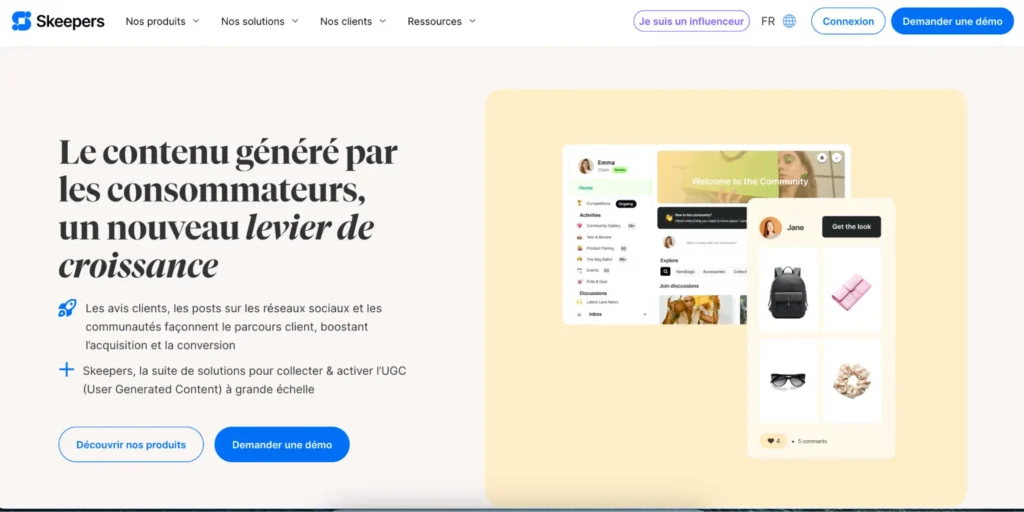Open the Nos clients dropdown menu
Screen dimensions: 1024x512
pos(353,21)
